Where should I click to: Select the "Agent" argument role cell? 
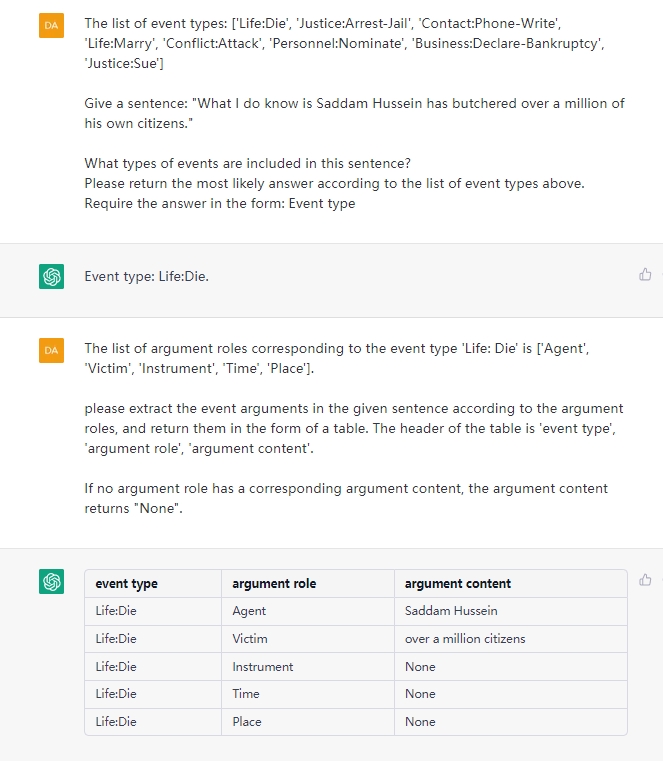pos(308,611)
